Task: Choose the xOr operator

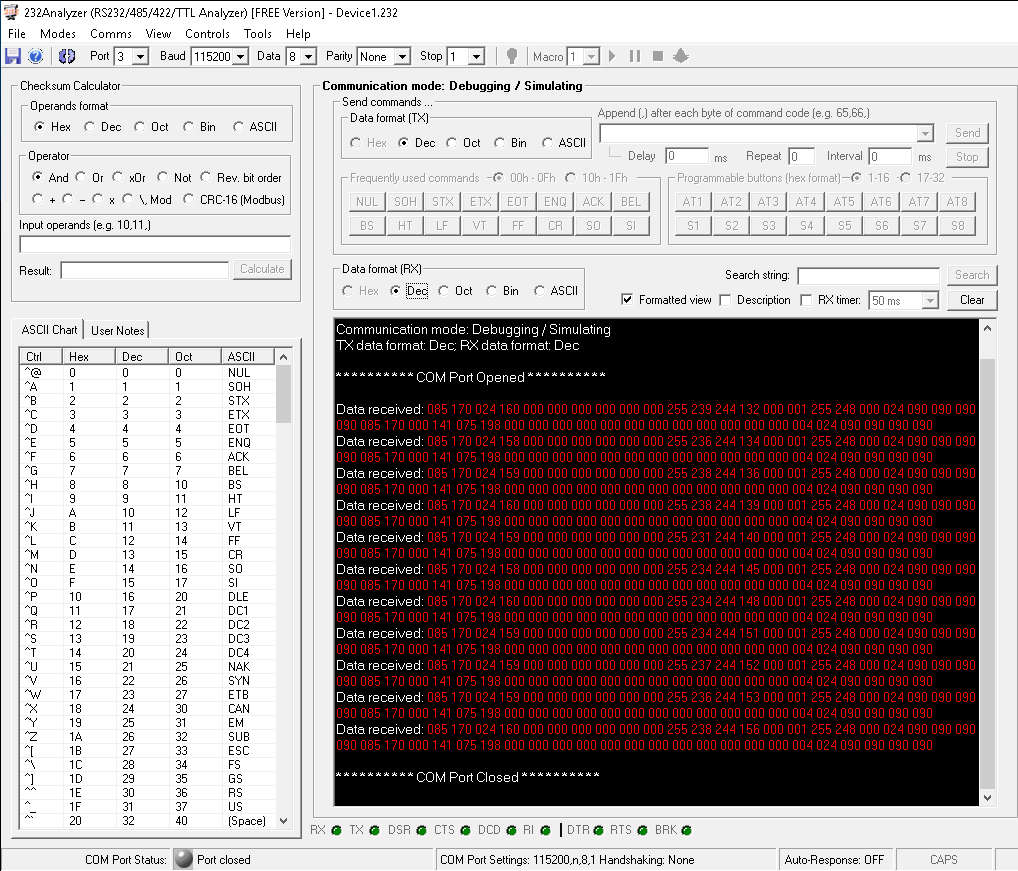Action: click(118, 177)
